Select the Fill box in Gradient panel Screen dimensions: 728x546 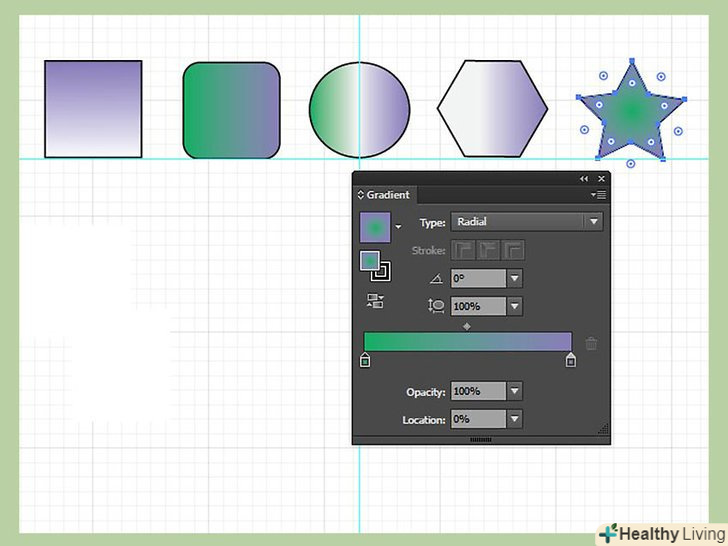tap(370, 261)
